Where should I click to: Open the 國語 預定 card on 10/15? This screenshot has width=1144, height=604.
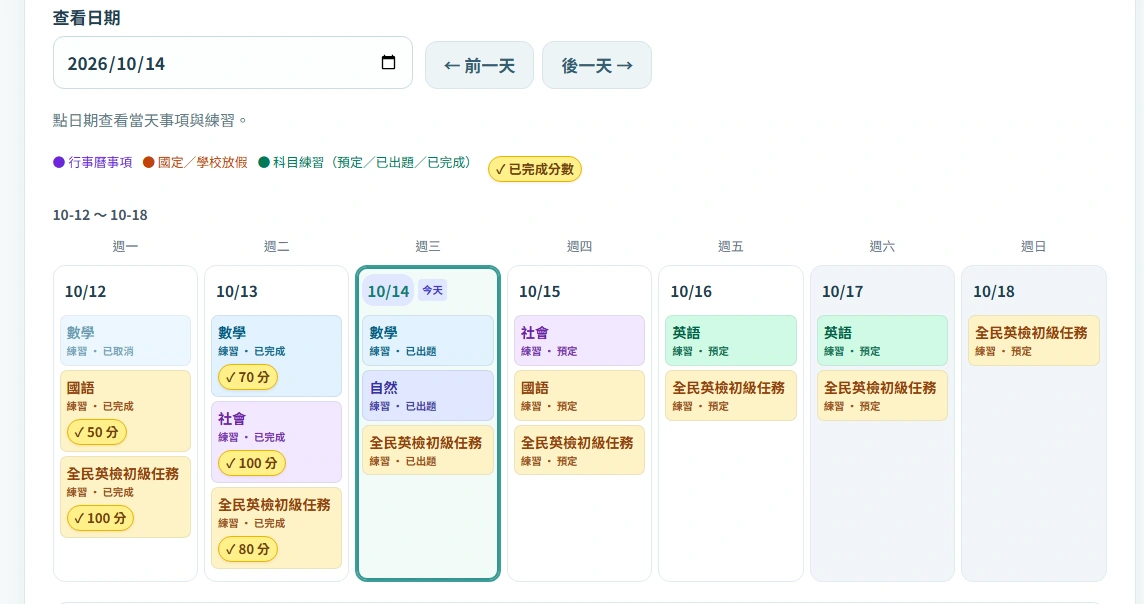579,395
